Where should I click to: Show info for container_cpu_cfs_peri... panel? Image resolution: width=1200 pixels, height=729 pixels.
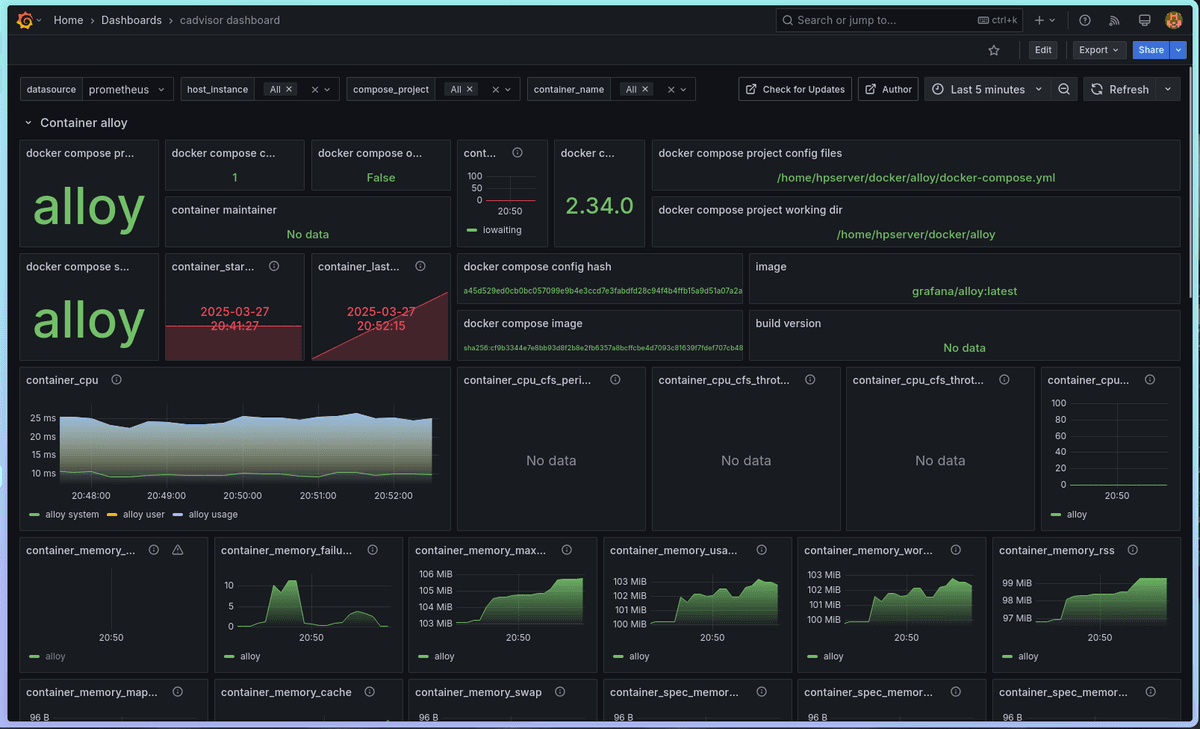coord(615,380)
